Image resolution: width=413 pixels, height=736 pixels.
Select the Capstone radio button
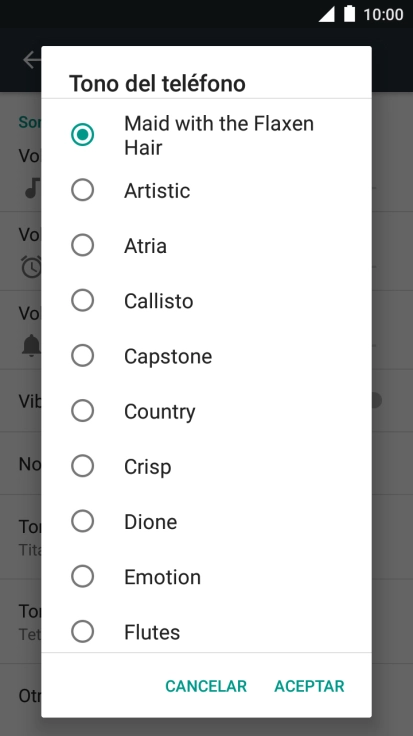click(x=83, y=356)
